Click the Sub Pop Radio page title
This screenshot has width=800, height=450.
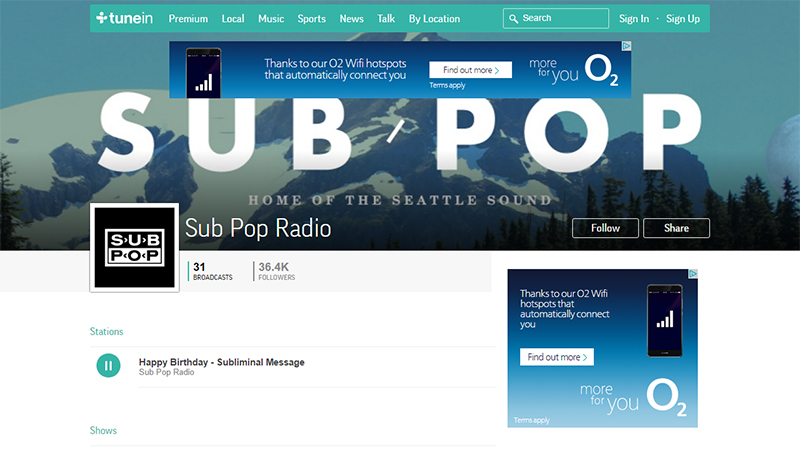coord(258,228)
